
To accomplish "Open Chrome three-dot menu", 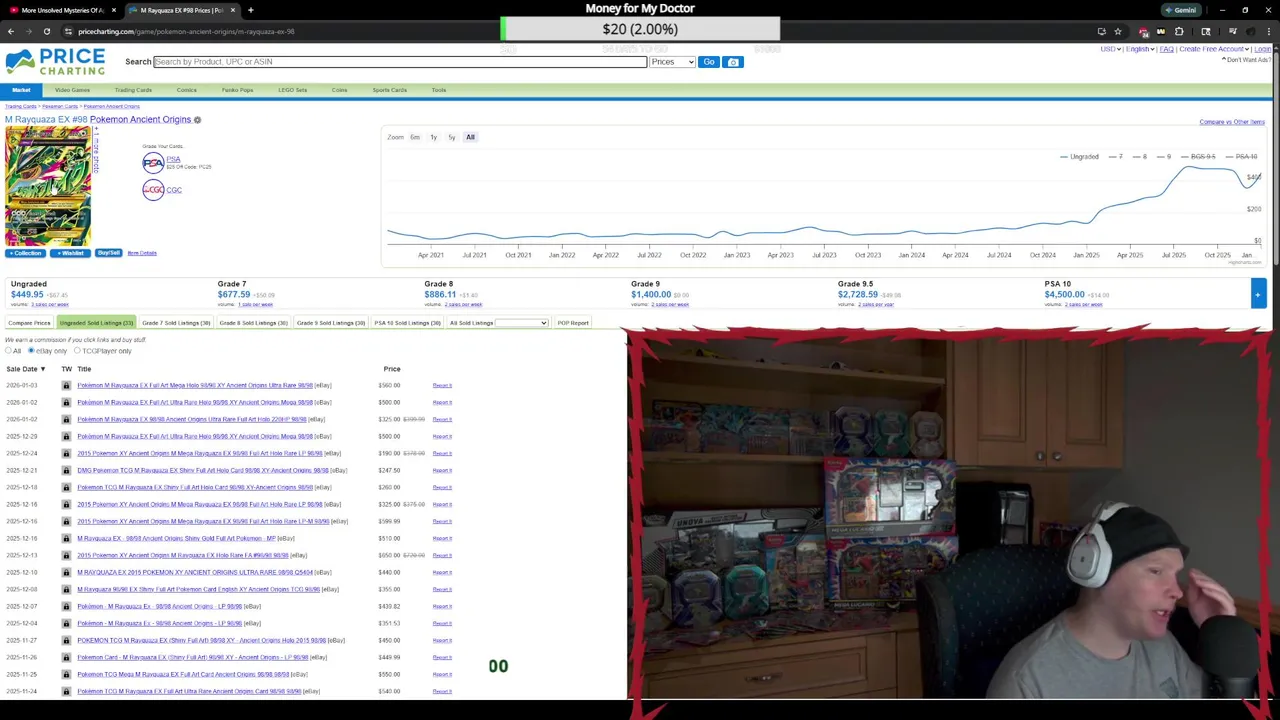I will point(1268,31).
